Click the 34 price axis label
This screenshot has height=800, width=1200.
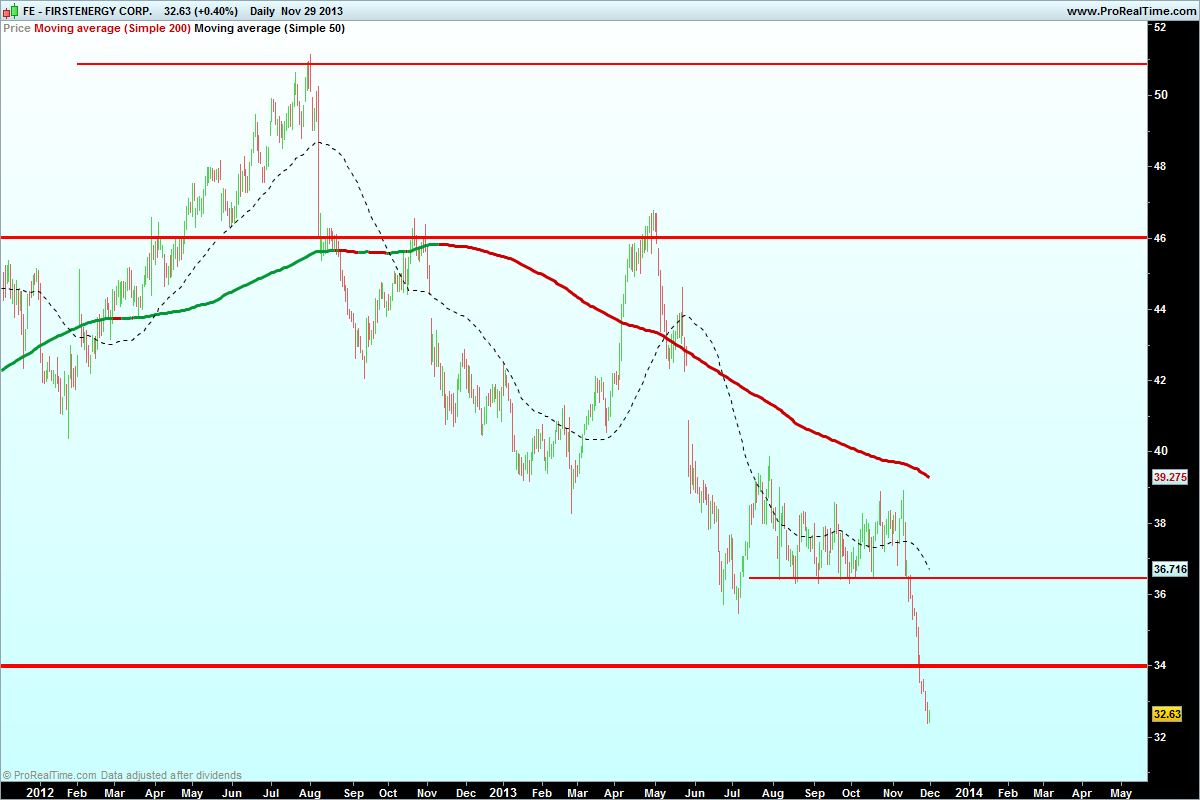point(1161,665)
